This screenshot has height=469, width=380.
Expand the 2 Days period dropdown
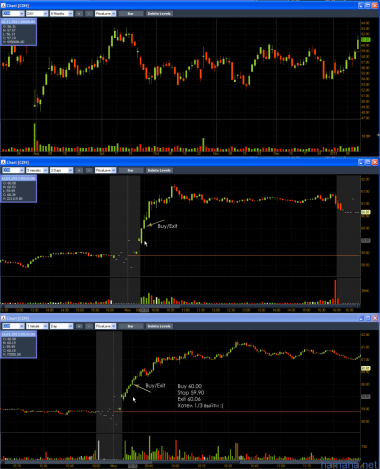(x=61, y=170)
